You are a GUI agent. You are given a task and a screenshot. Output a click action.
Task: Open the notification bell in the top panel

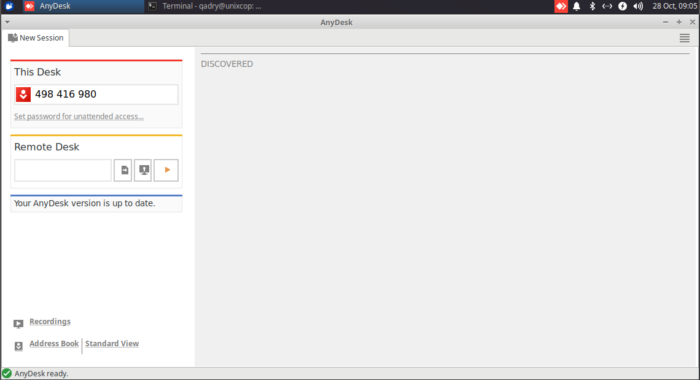pyautogui.click(x=576, y=6)
